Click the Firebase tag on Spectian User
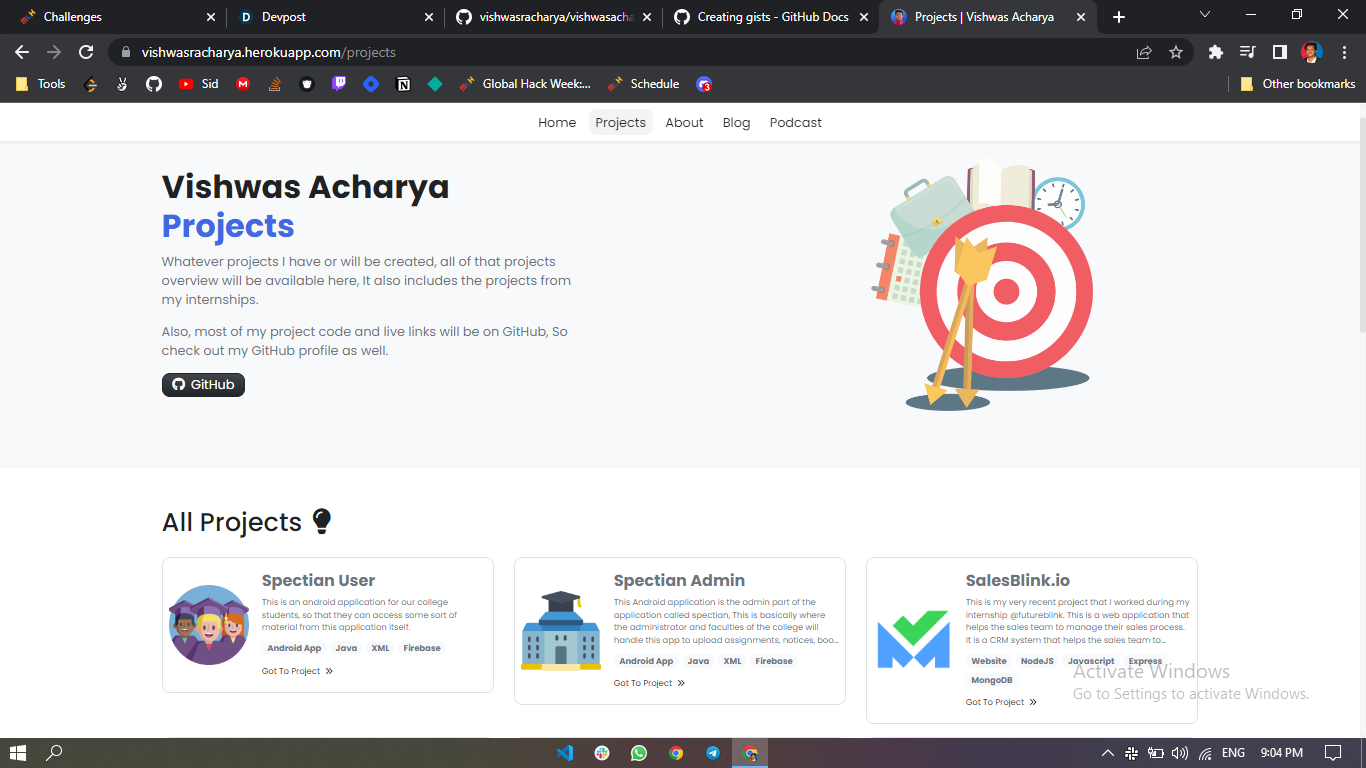1366x768 pixels. click(x=422, y=648)
